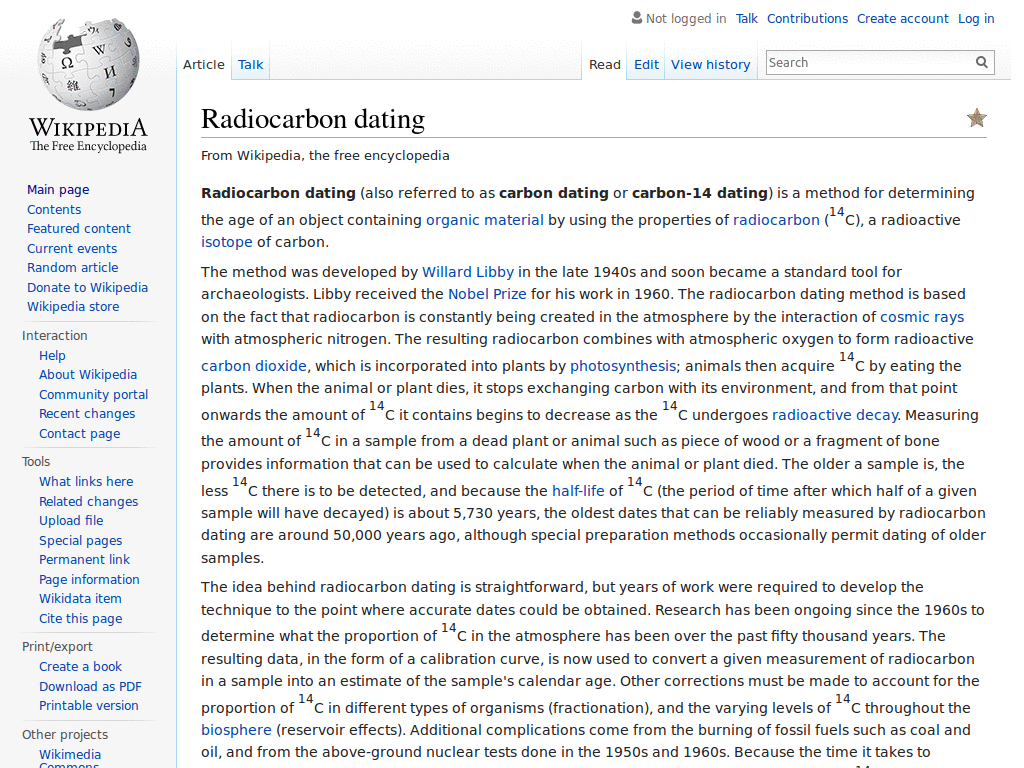Open the Contact page link

(80, 434)
